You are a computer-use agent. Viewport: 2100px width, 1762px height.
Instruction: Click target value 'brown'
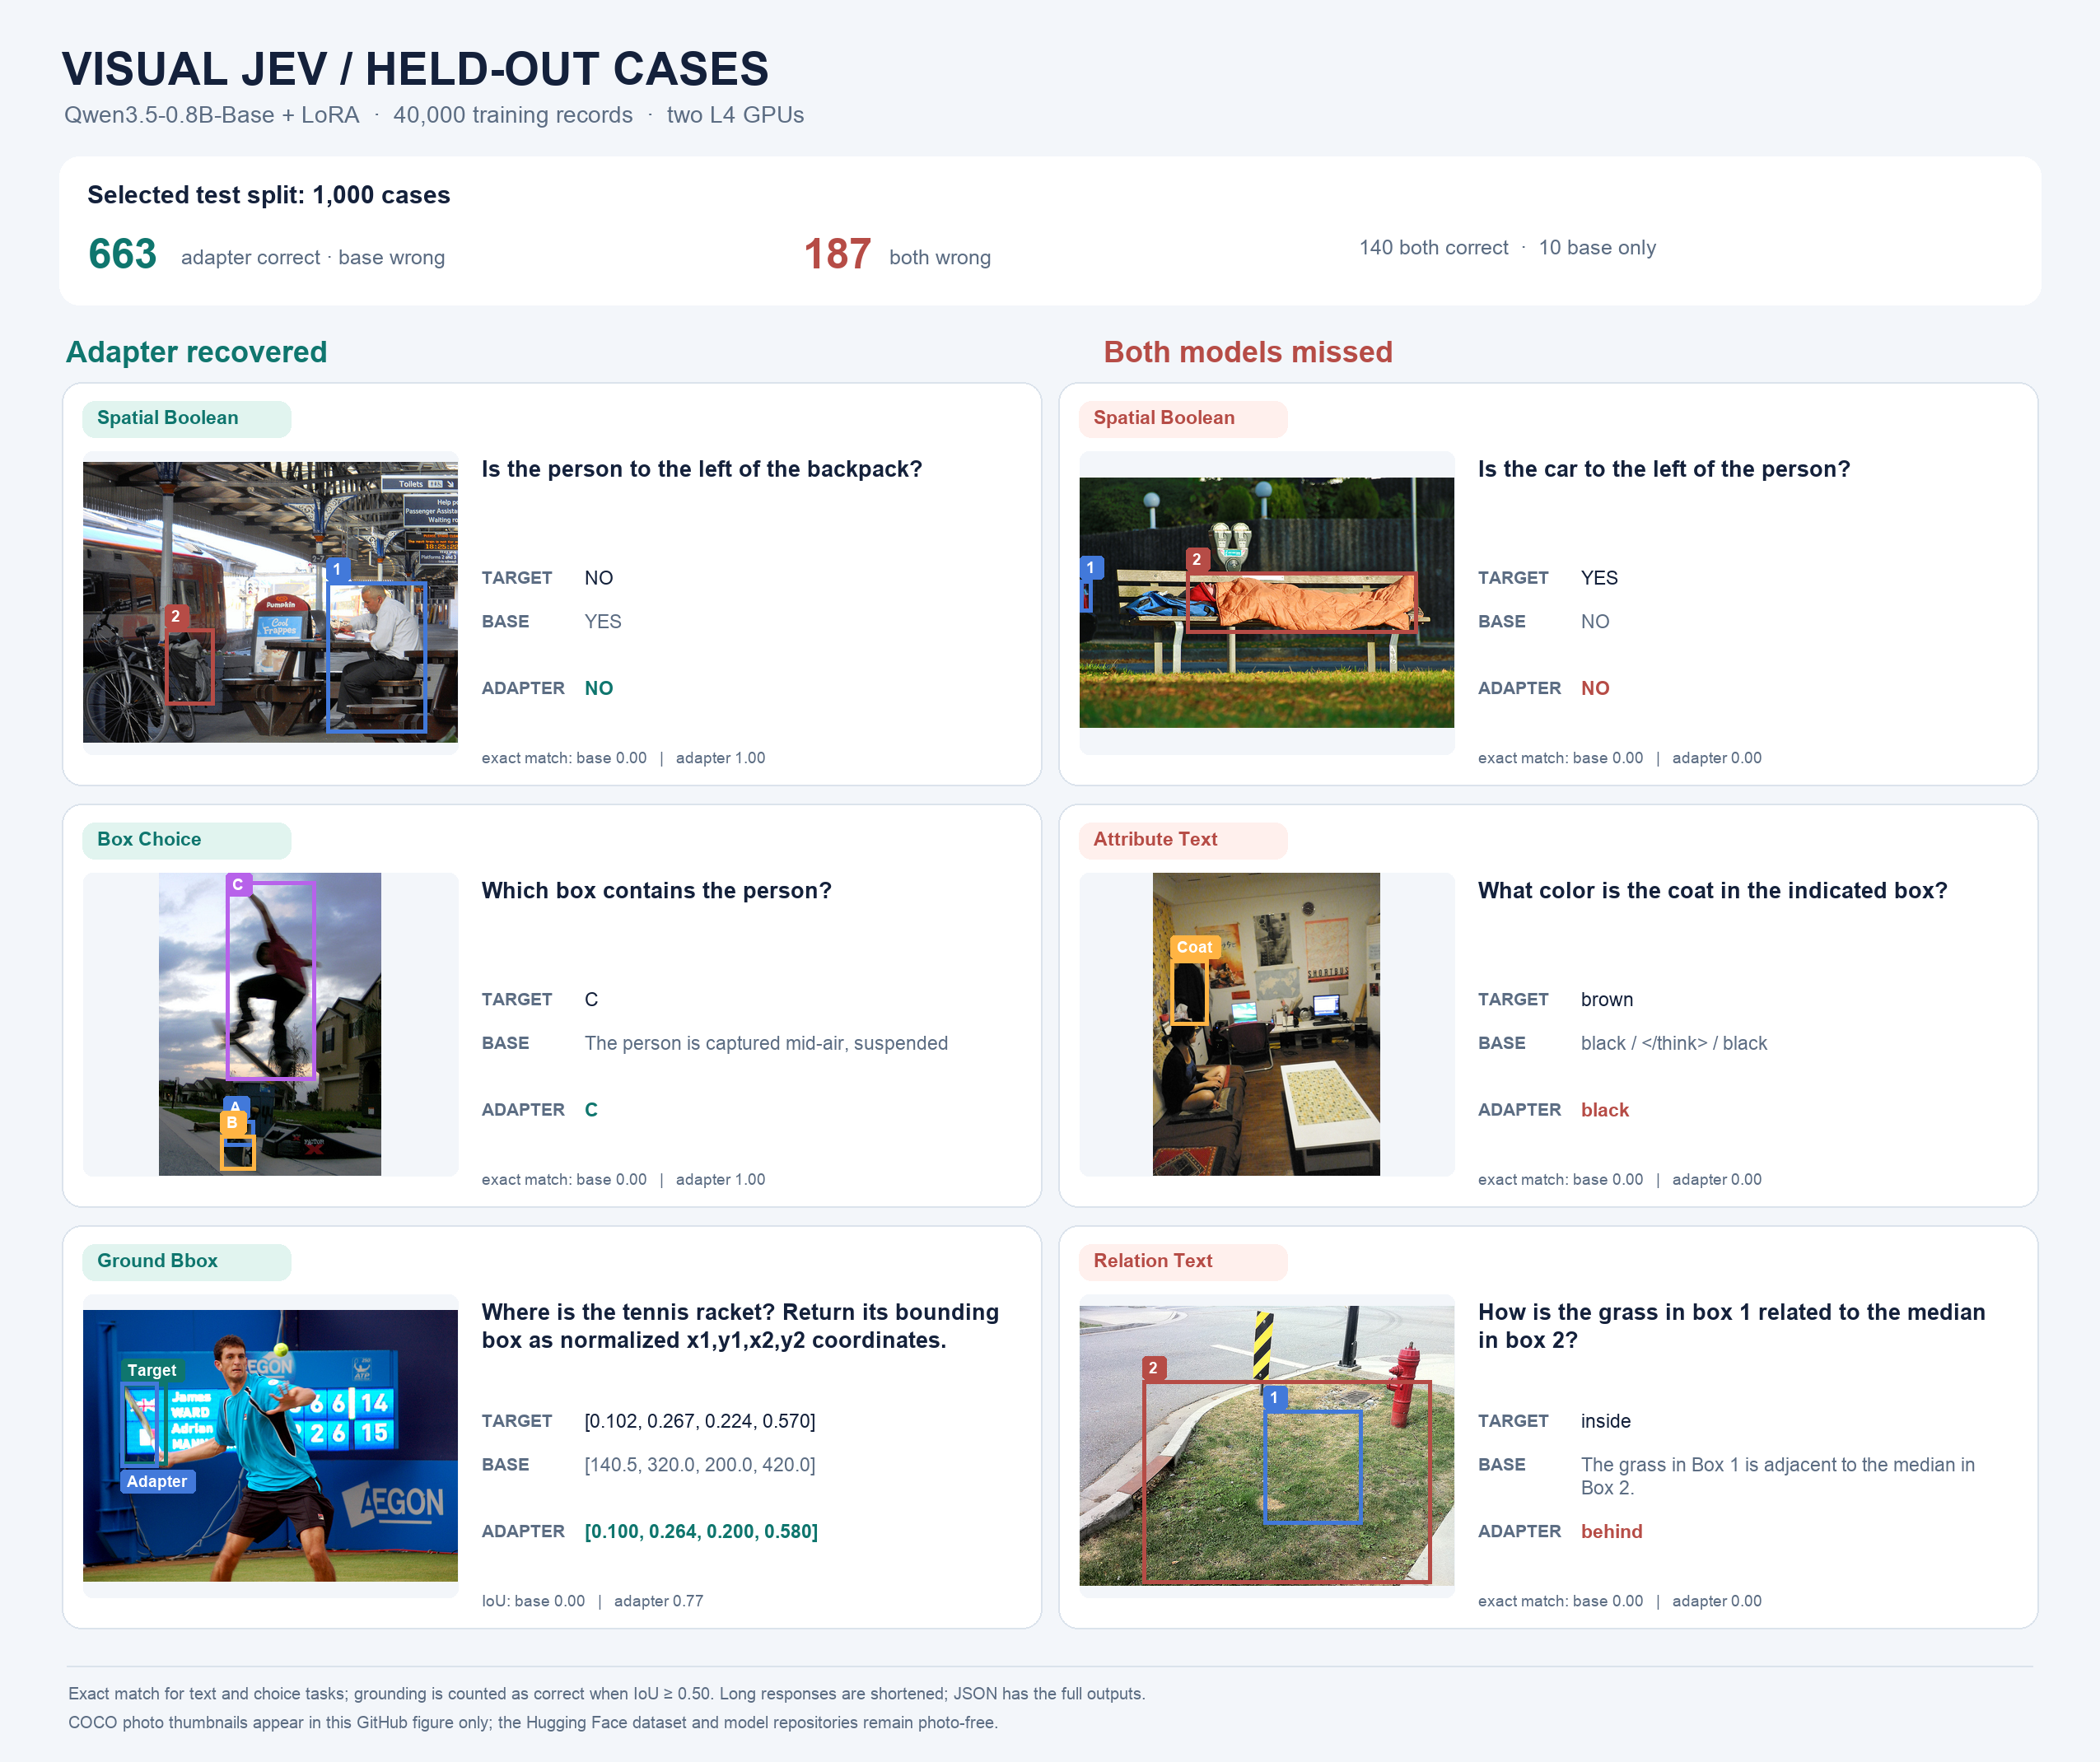click(x=1606, y=1000)
